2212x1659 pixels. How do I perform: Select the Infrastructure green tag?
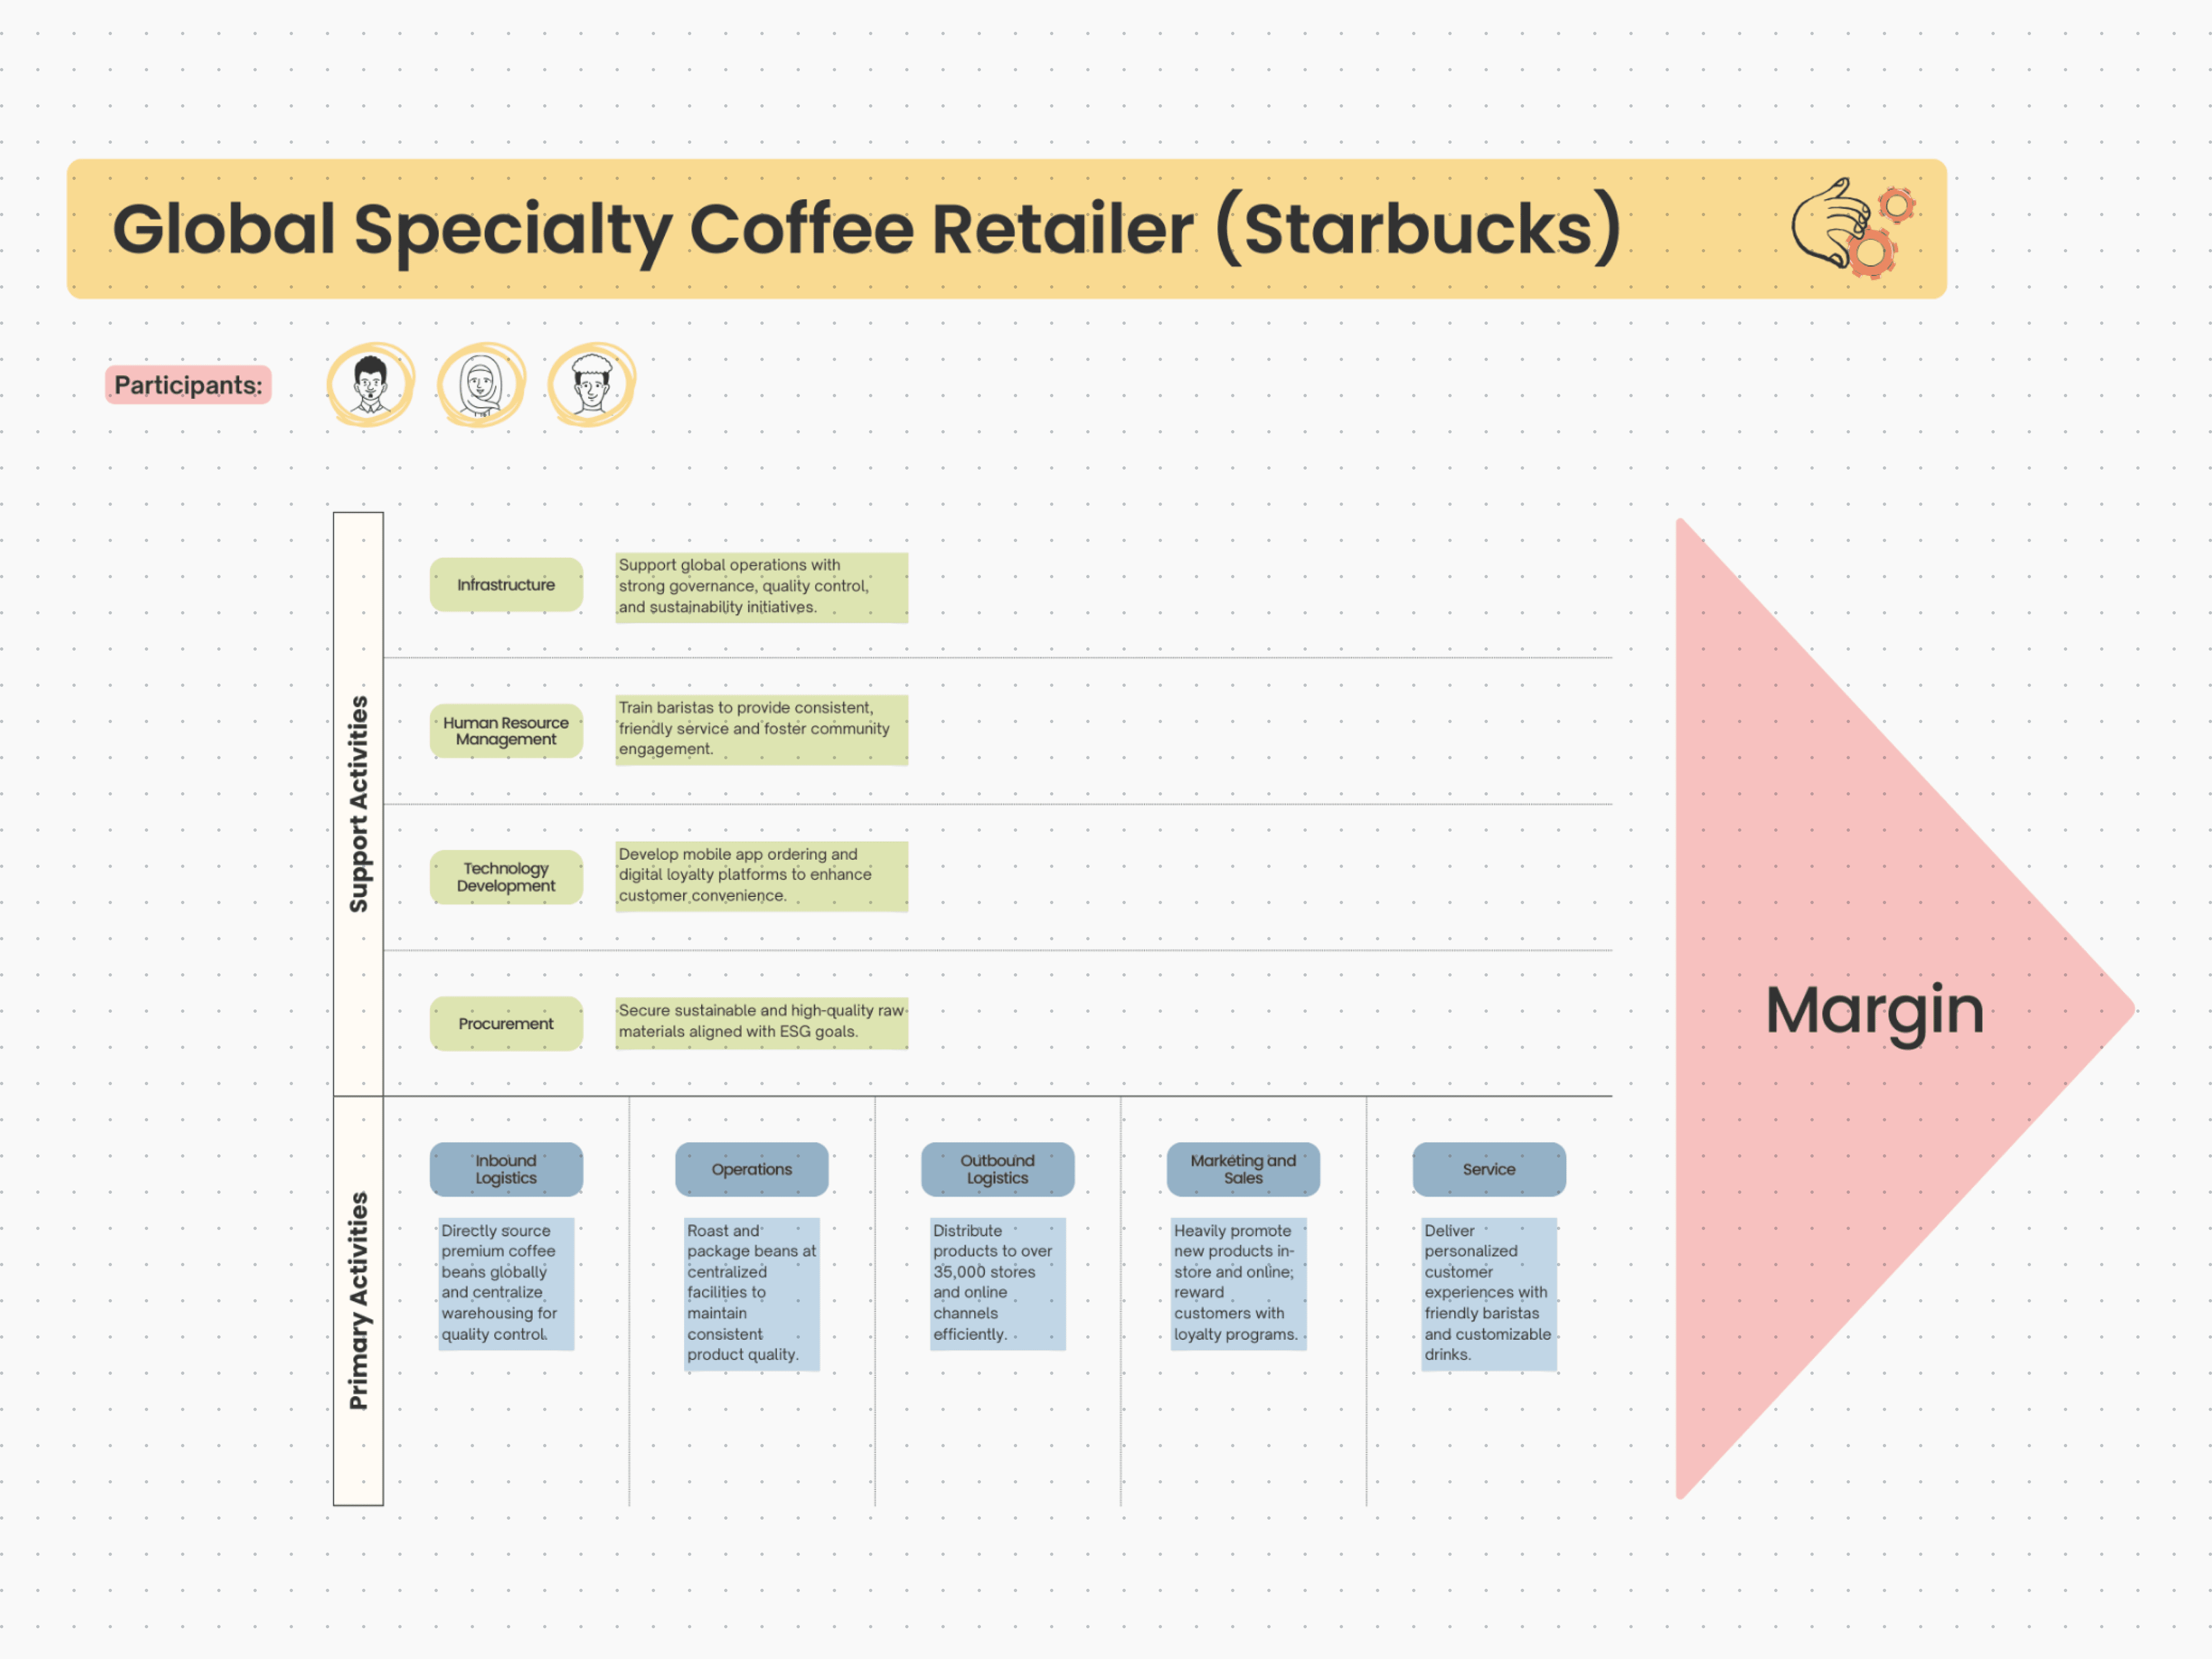point(506,585)
